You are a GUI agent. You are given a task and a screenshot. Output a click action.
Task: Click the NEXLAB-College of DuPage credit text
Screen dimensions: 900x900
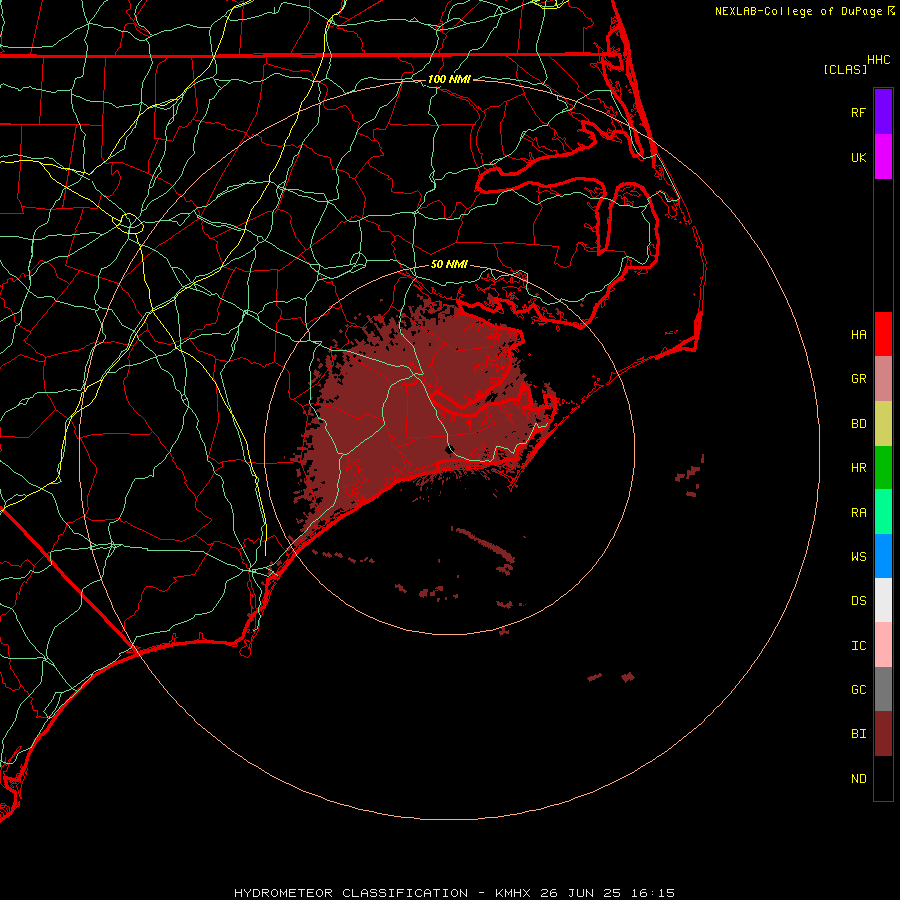coord(798,11)
